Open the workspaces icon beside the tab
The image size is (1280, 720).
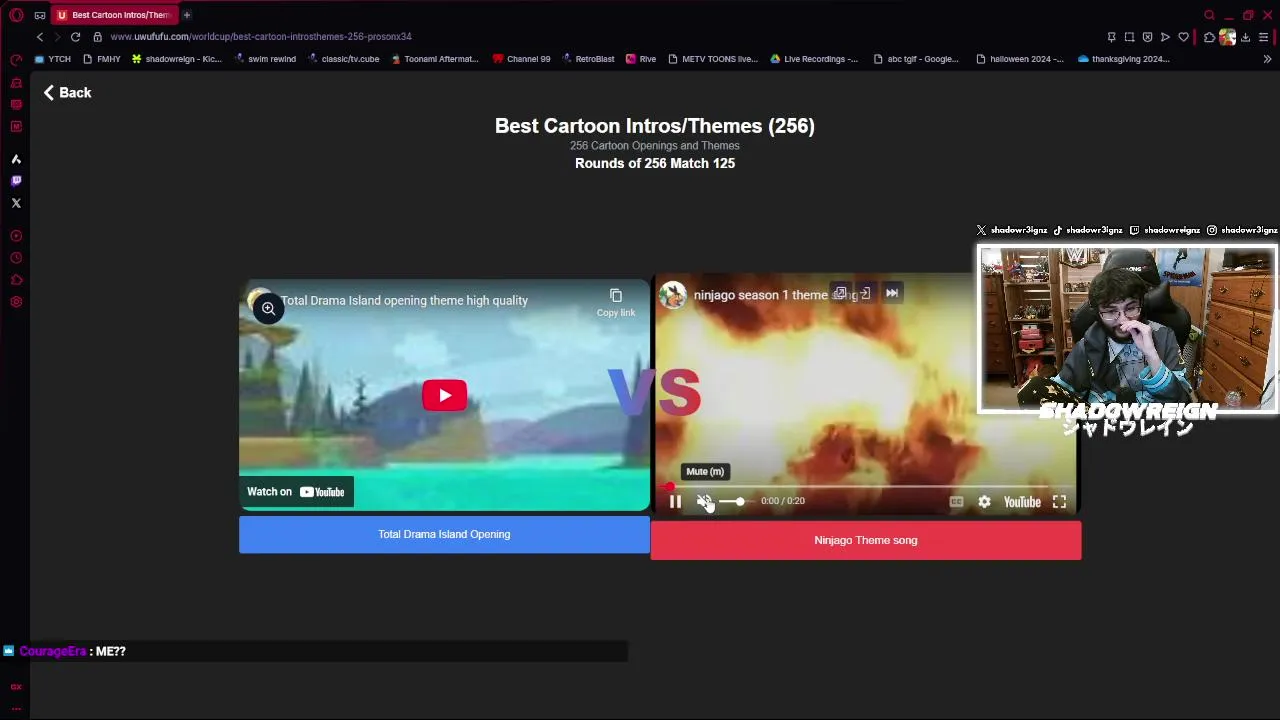tap(40, 15)
